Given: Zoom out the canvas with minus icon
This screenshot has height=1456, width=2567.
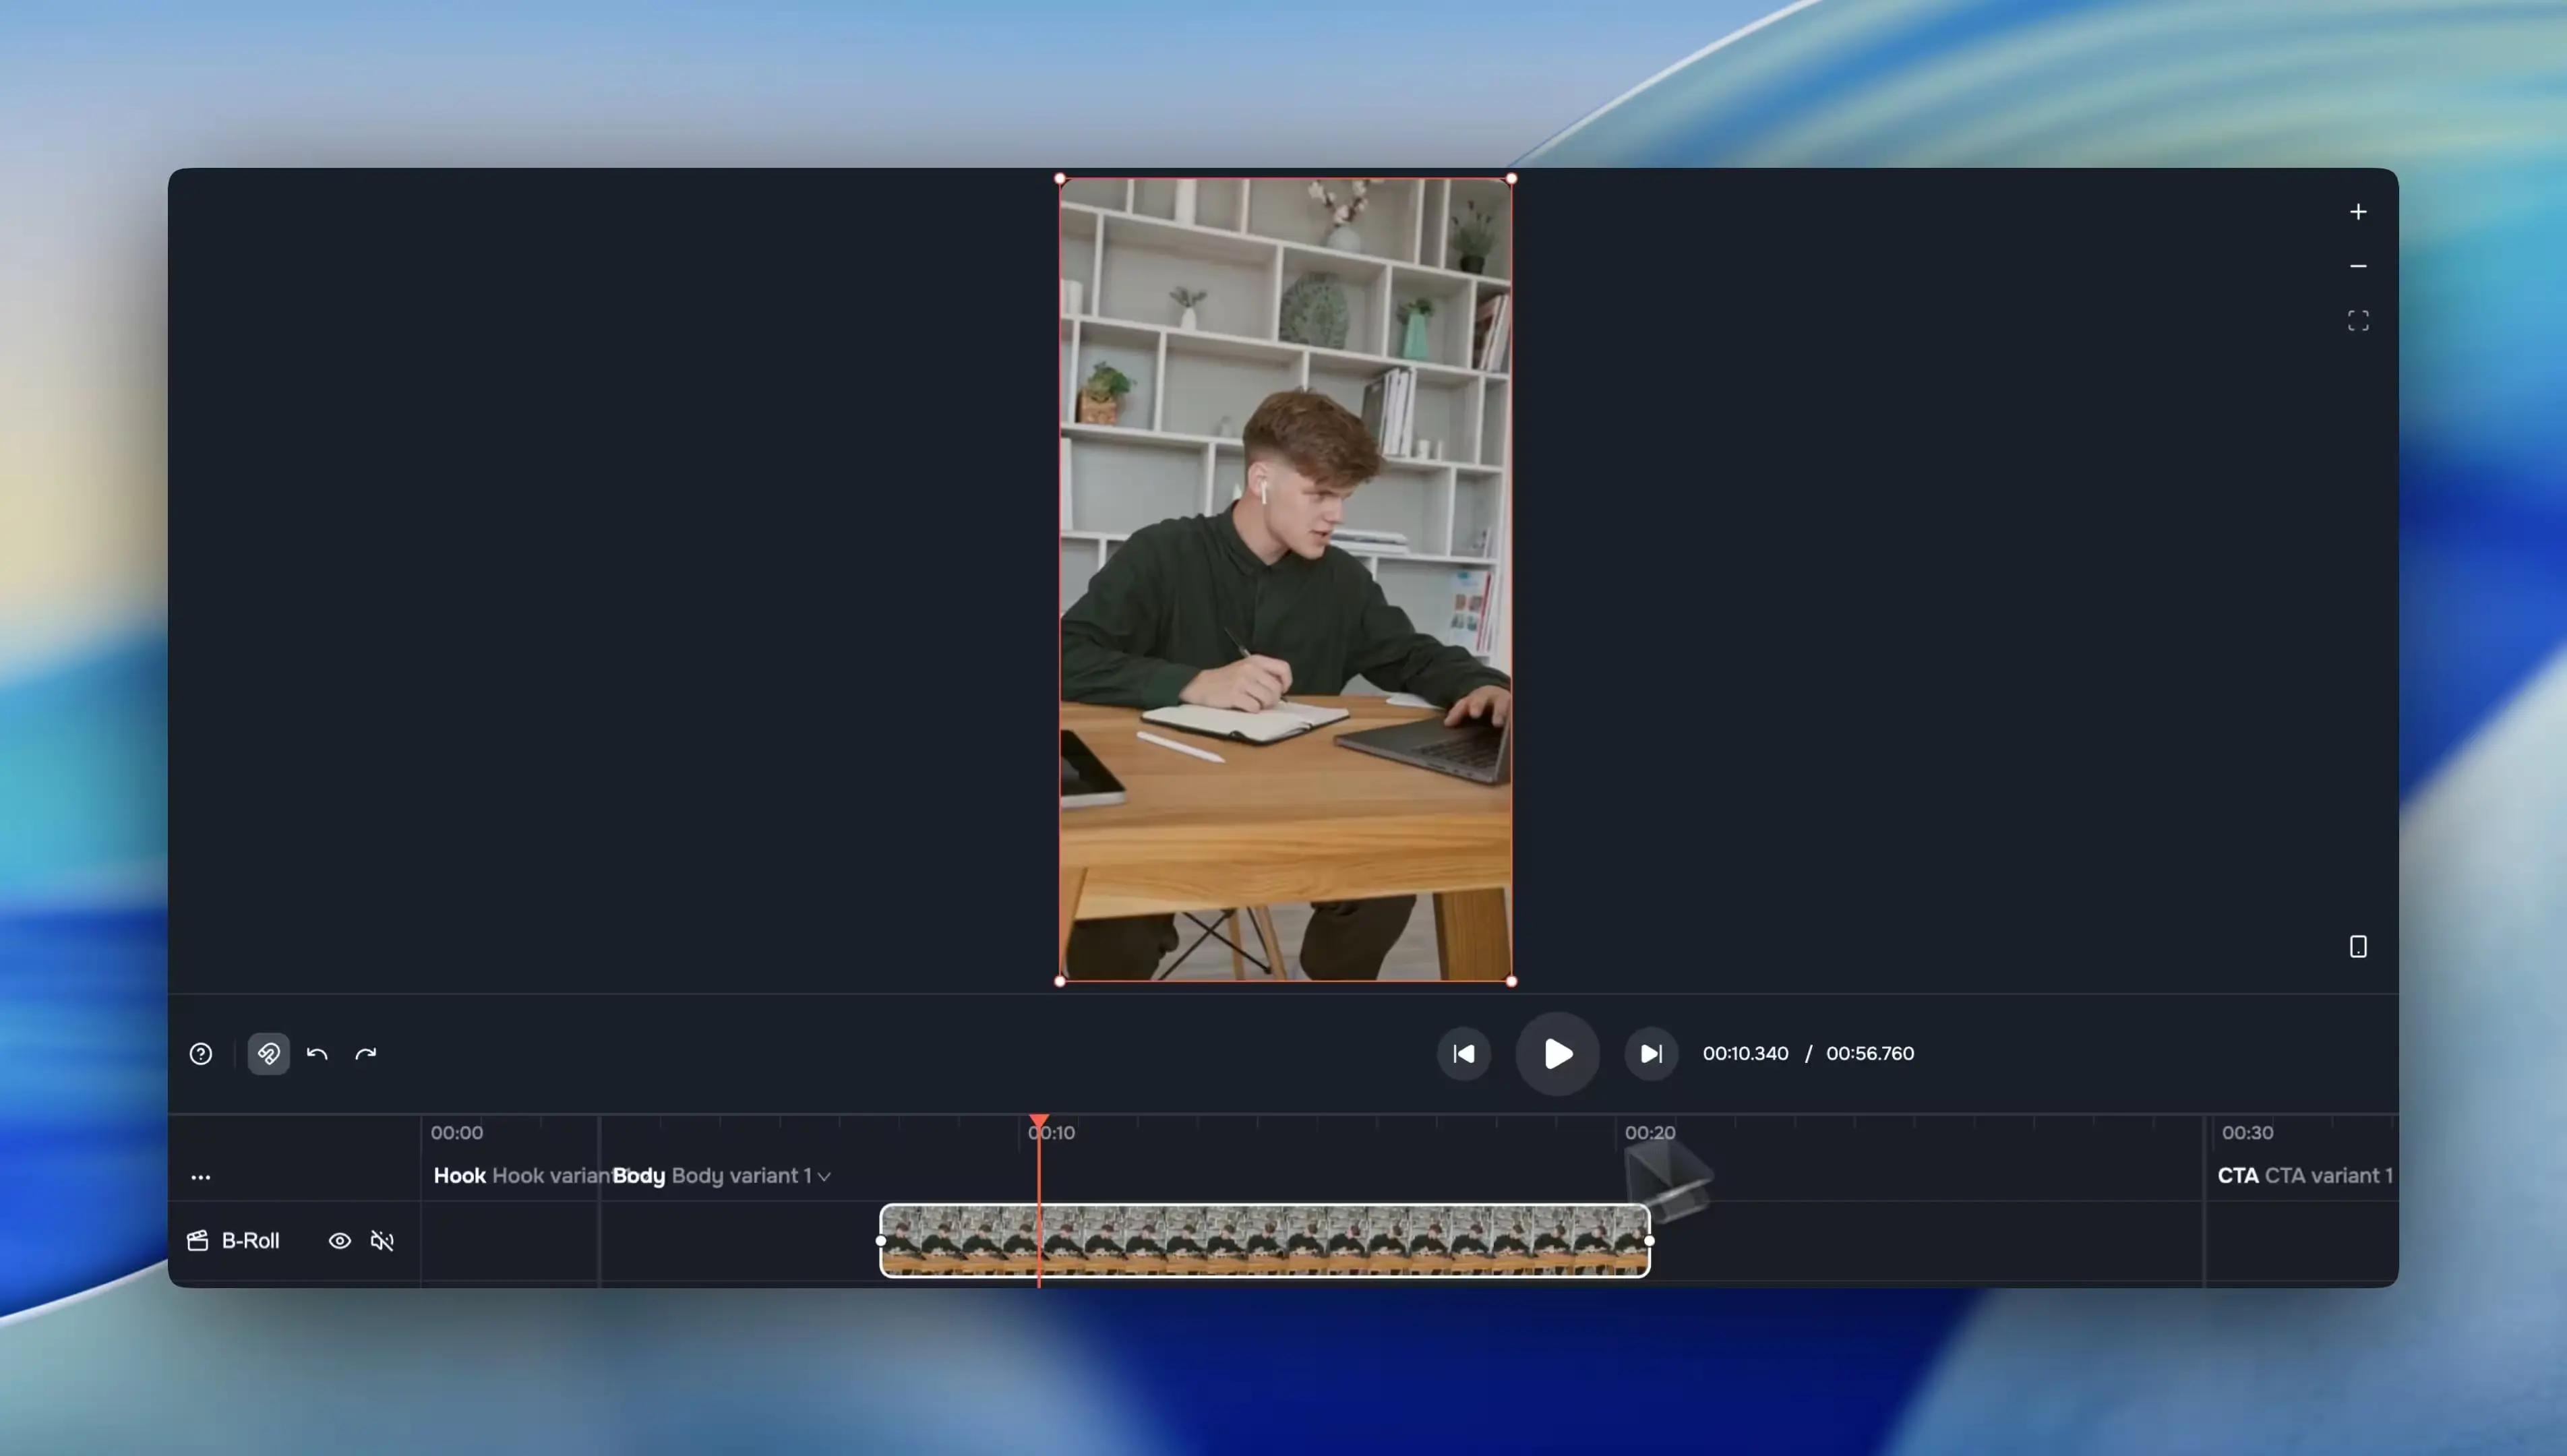Looking at the screenshot, I should pos(2358,266).
